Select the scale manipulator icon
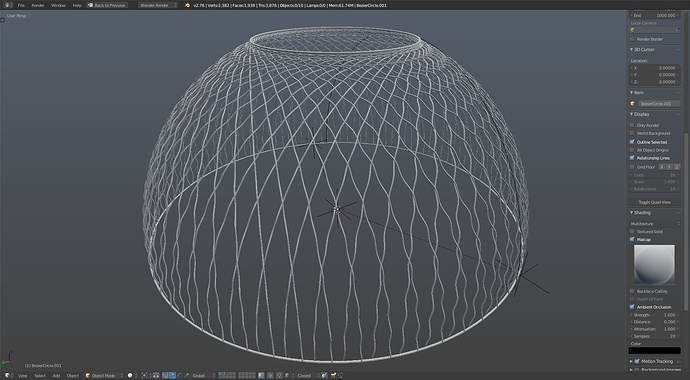The height and width of the screenshot is (380, 690). tap(187, 375)
